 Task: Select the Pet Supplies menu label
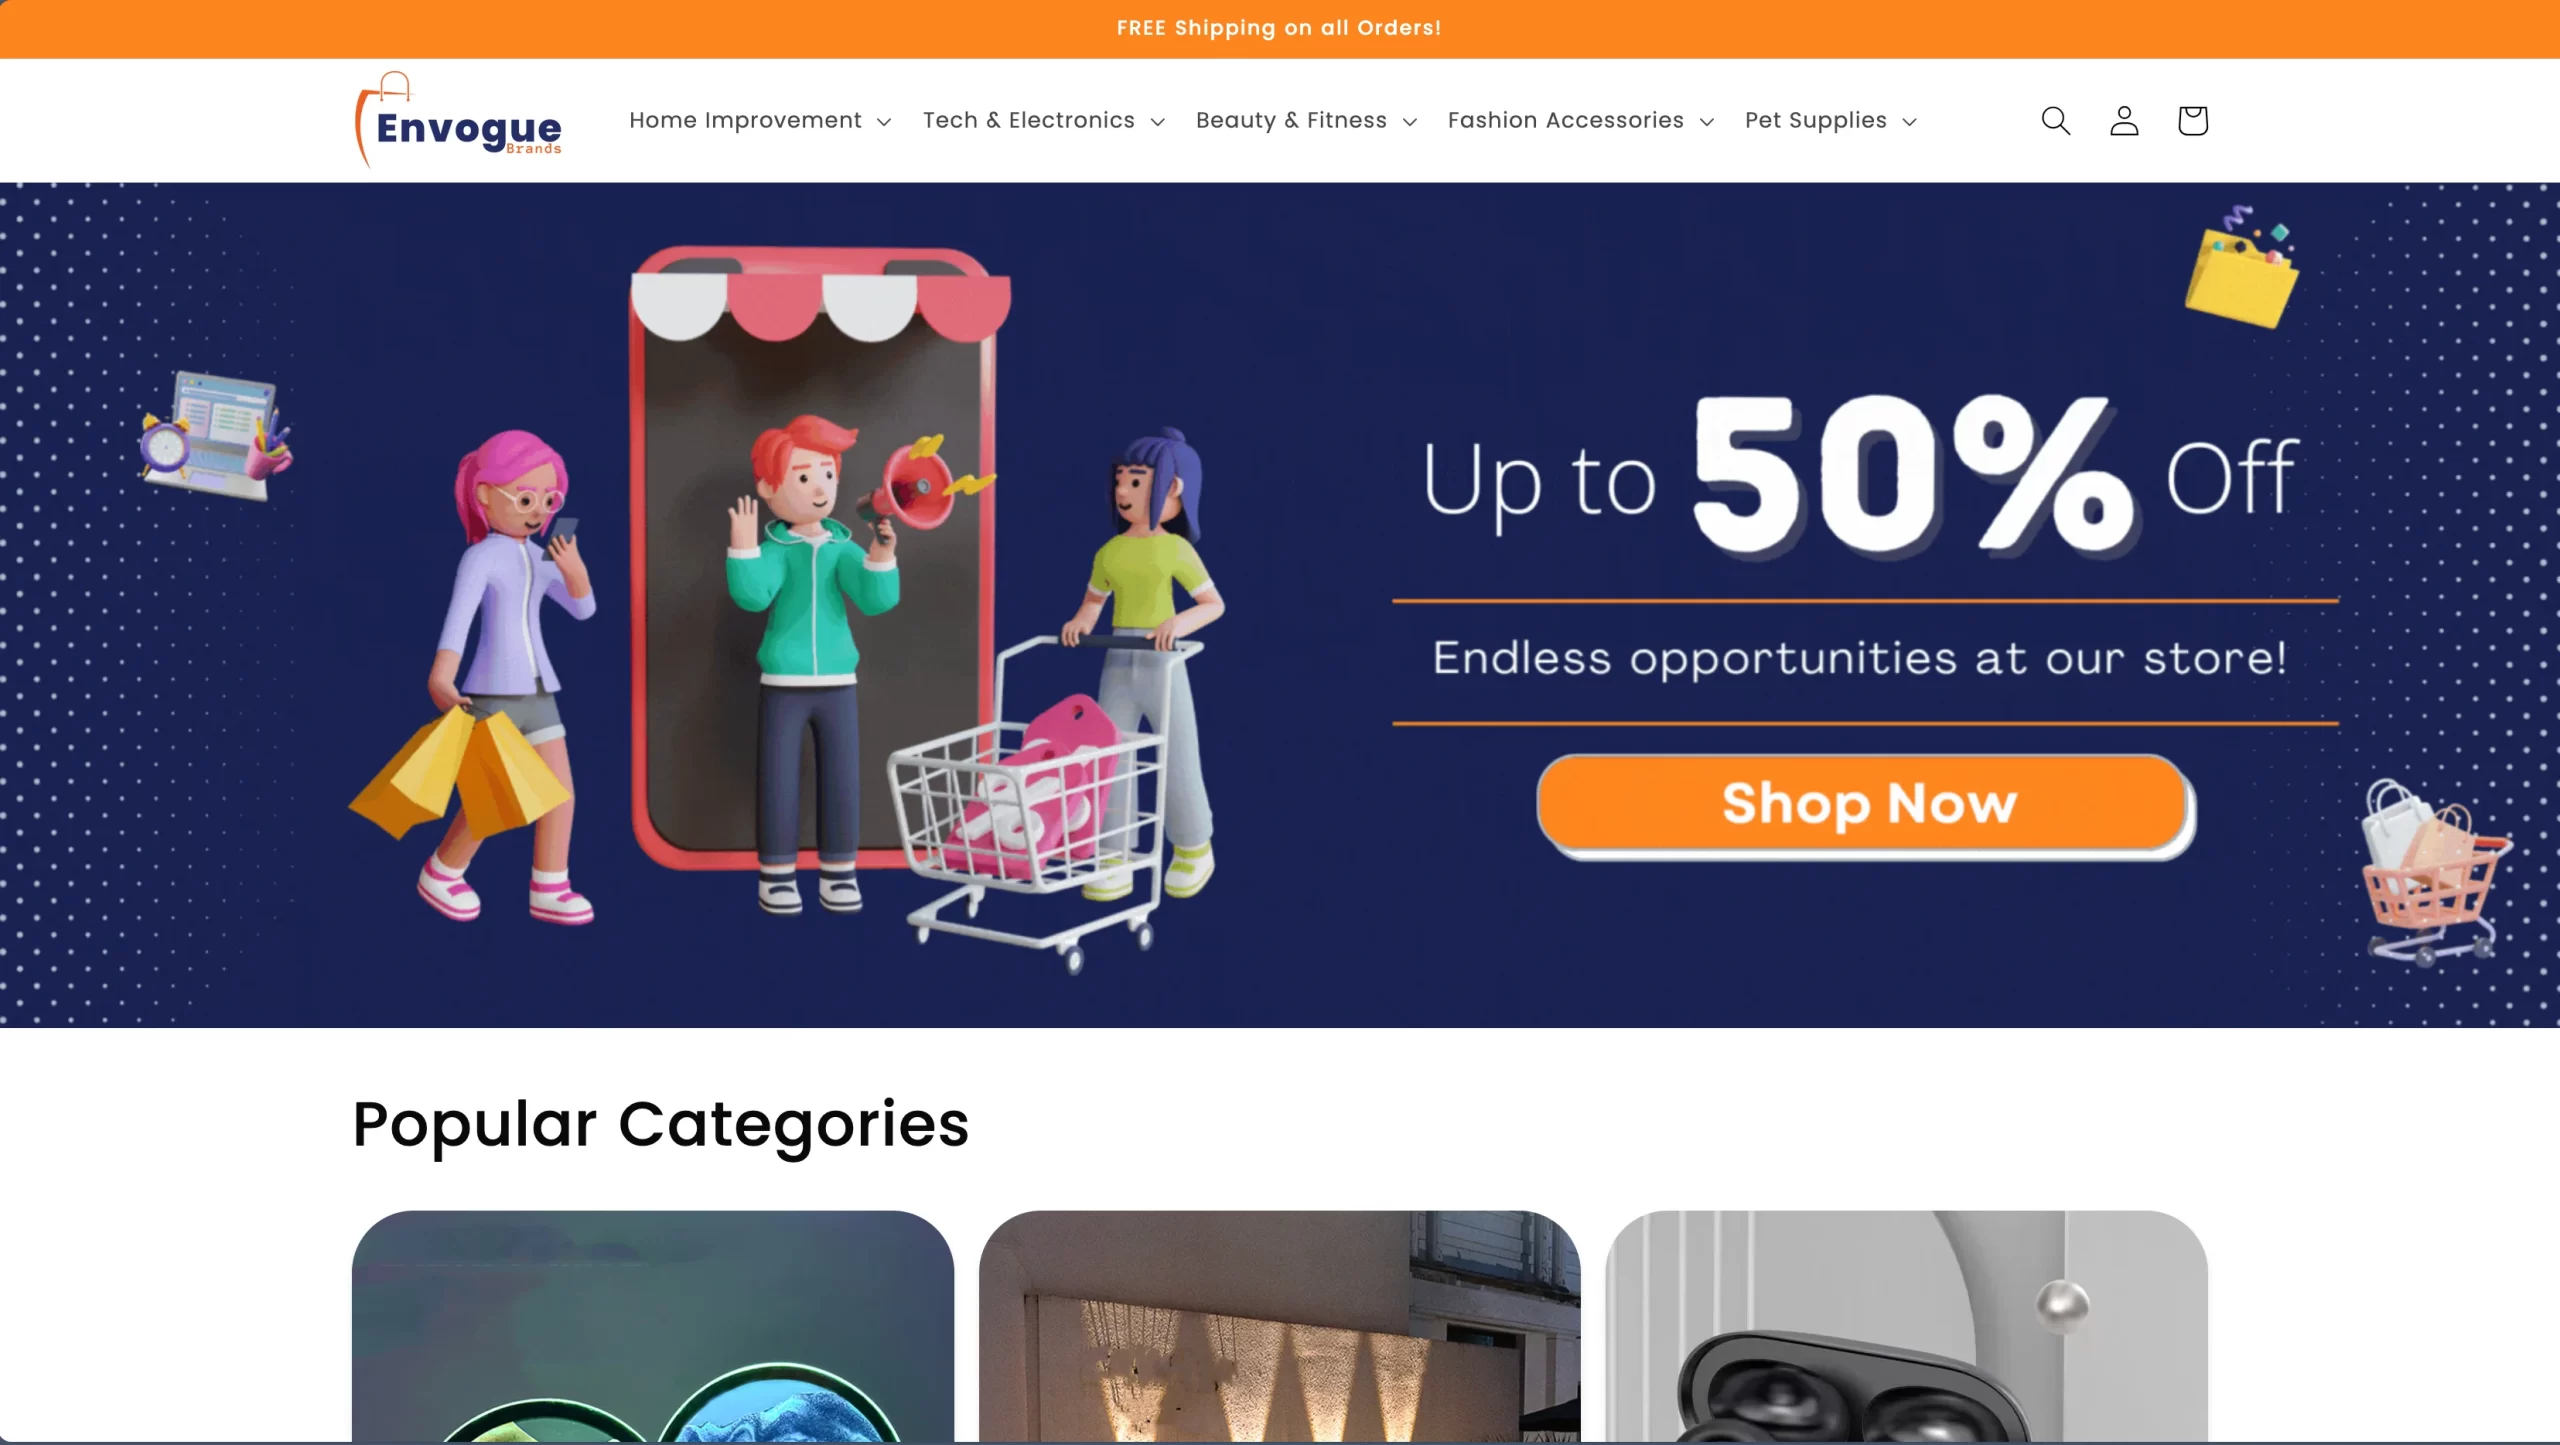[1815, 120]
